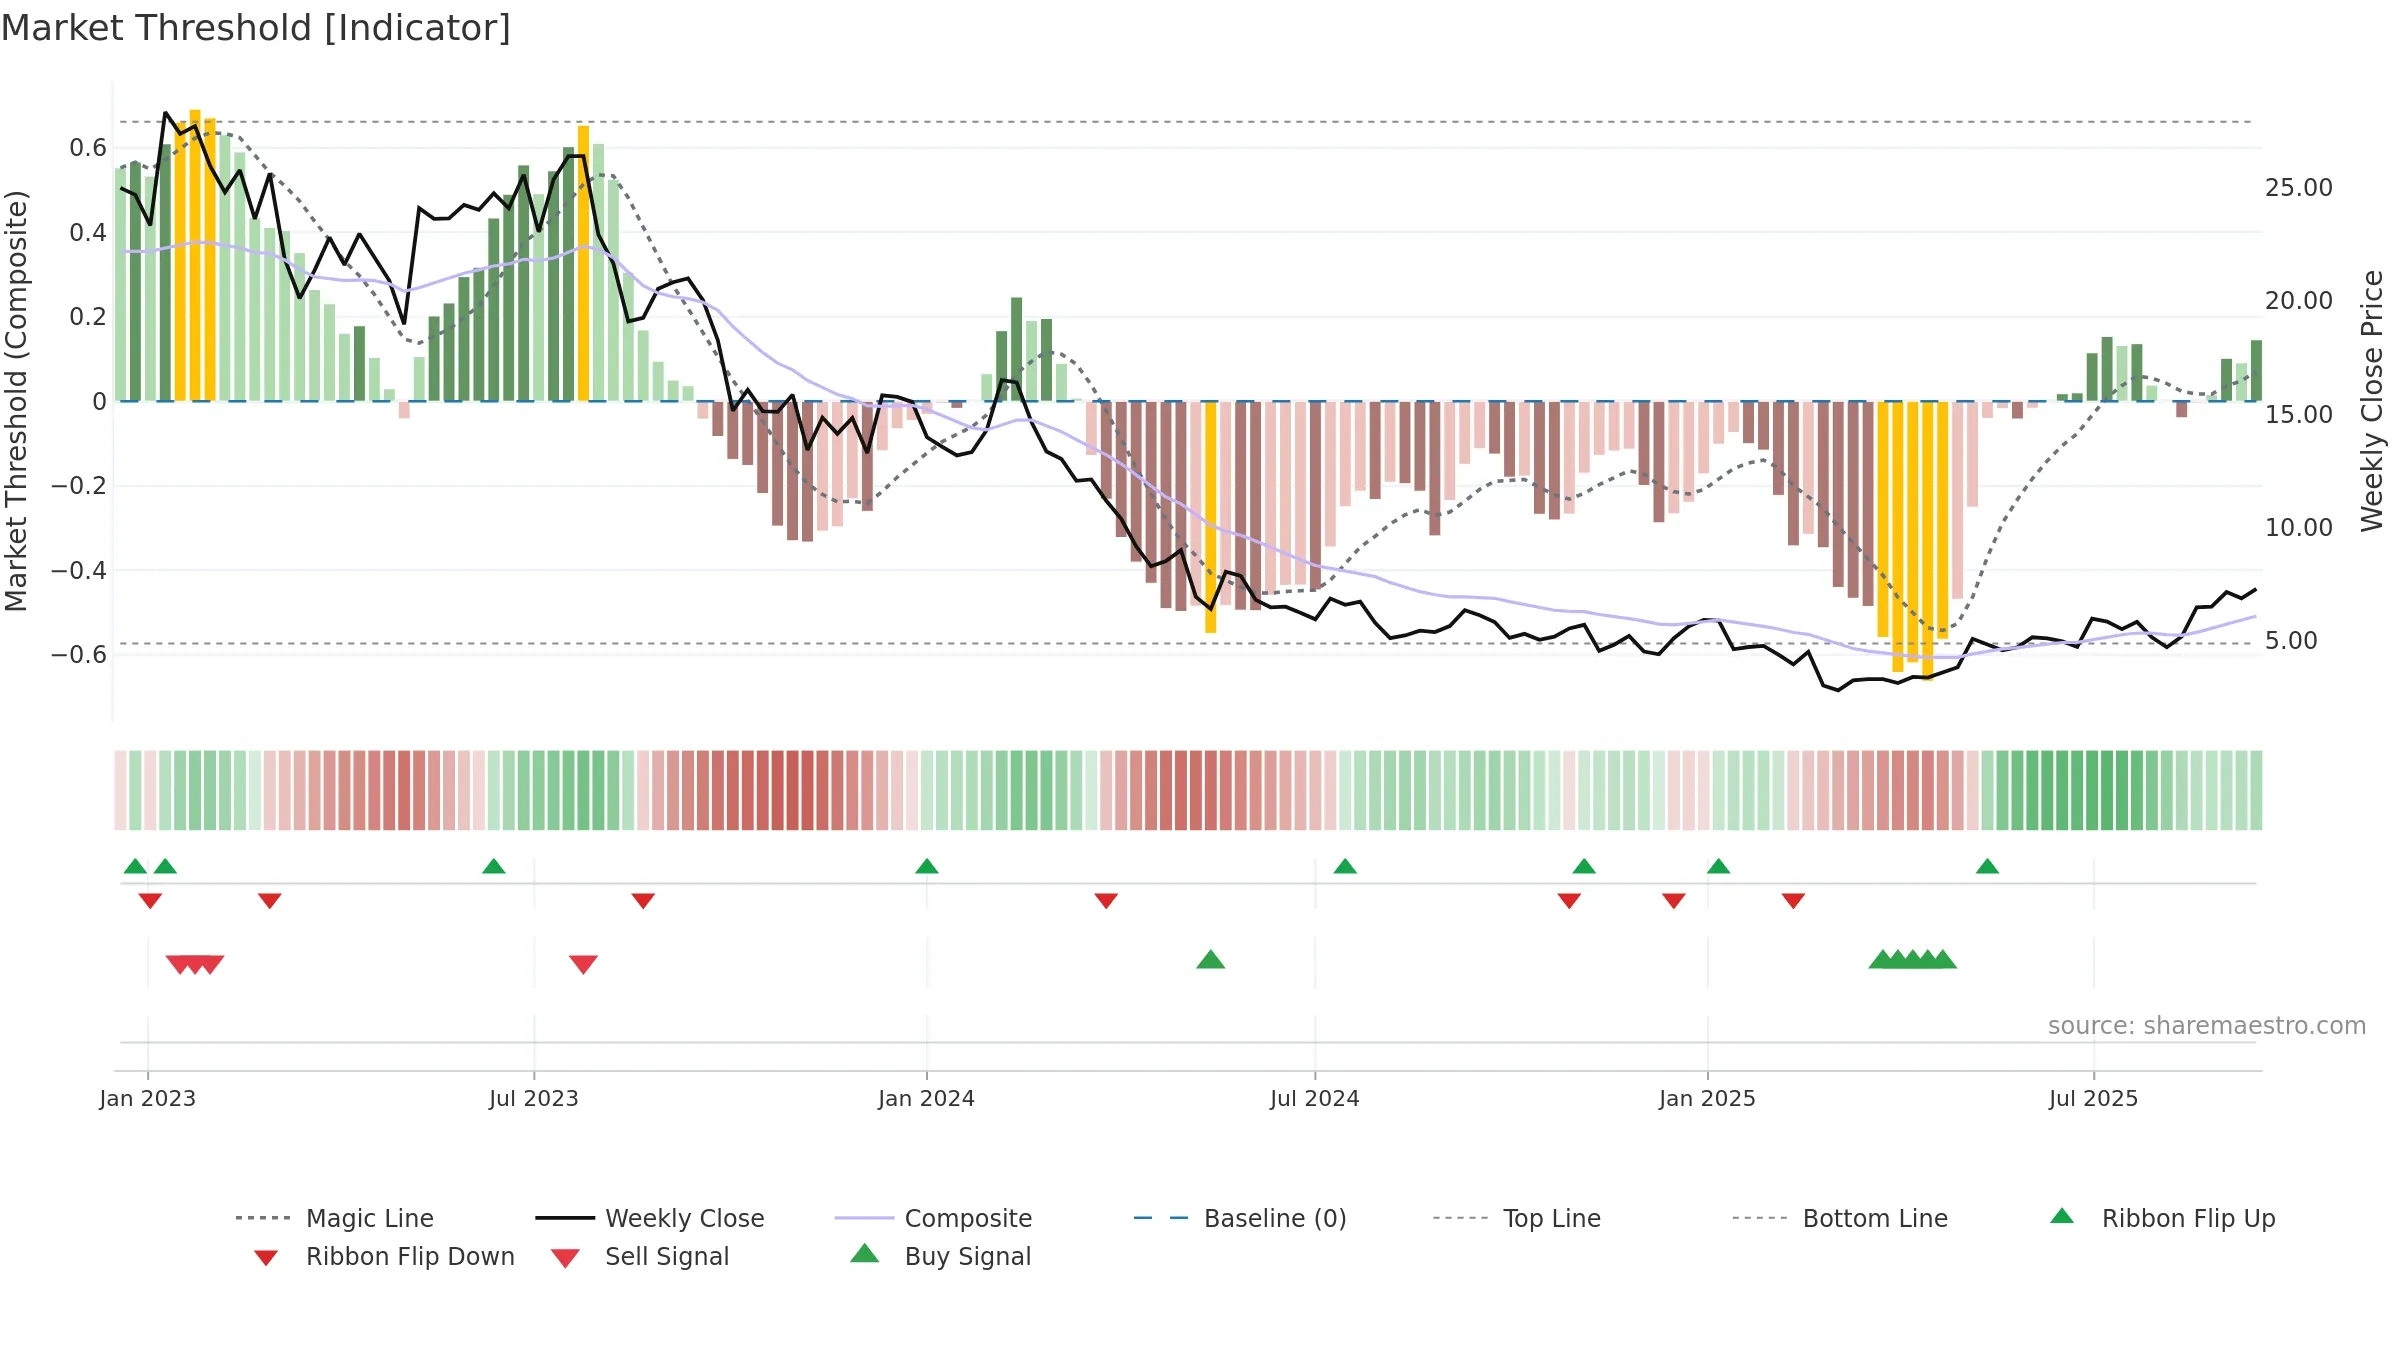This screenshot has height=1350, width=2400.
Task: Click the Jan 2024 x-axis label
Action: point(927,1098)
